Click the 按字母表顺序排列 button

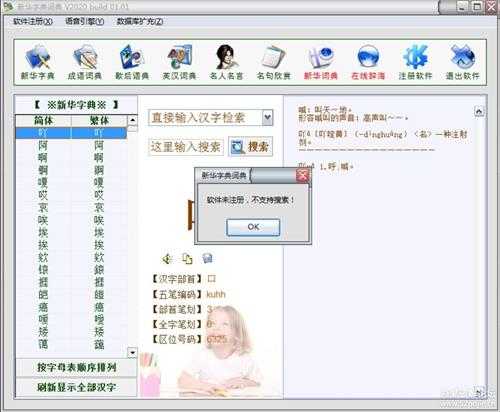(76, 368)
